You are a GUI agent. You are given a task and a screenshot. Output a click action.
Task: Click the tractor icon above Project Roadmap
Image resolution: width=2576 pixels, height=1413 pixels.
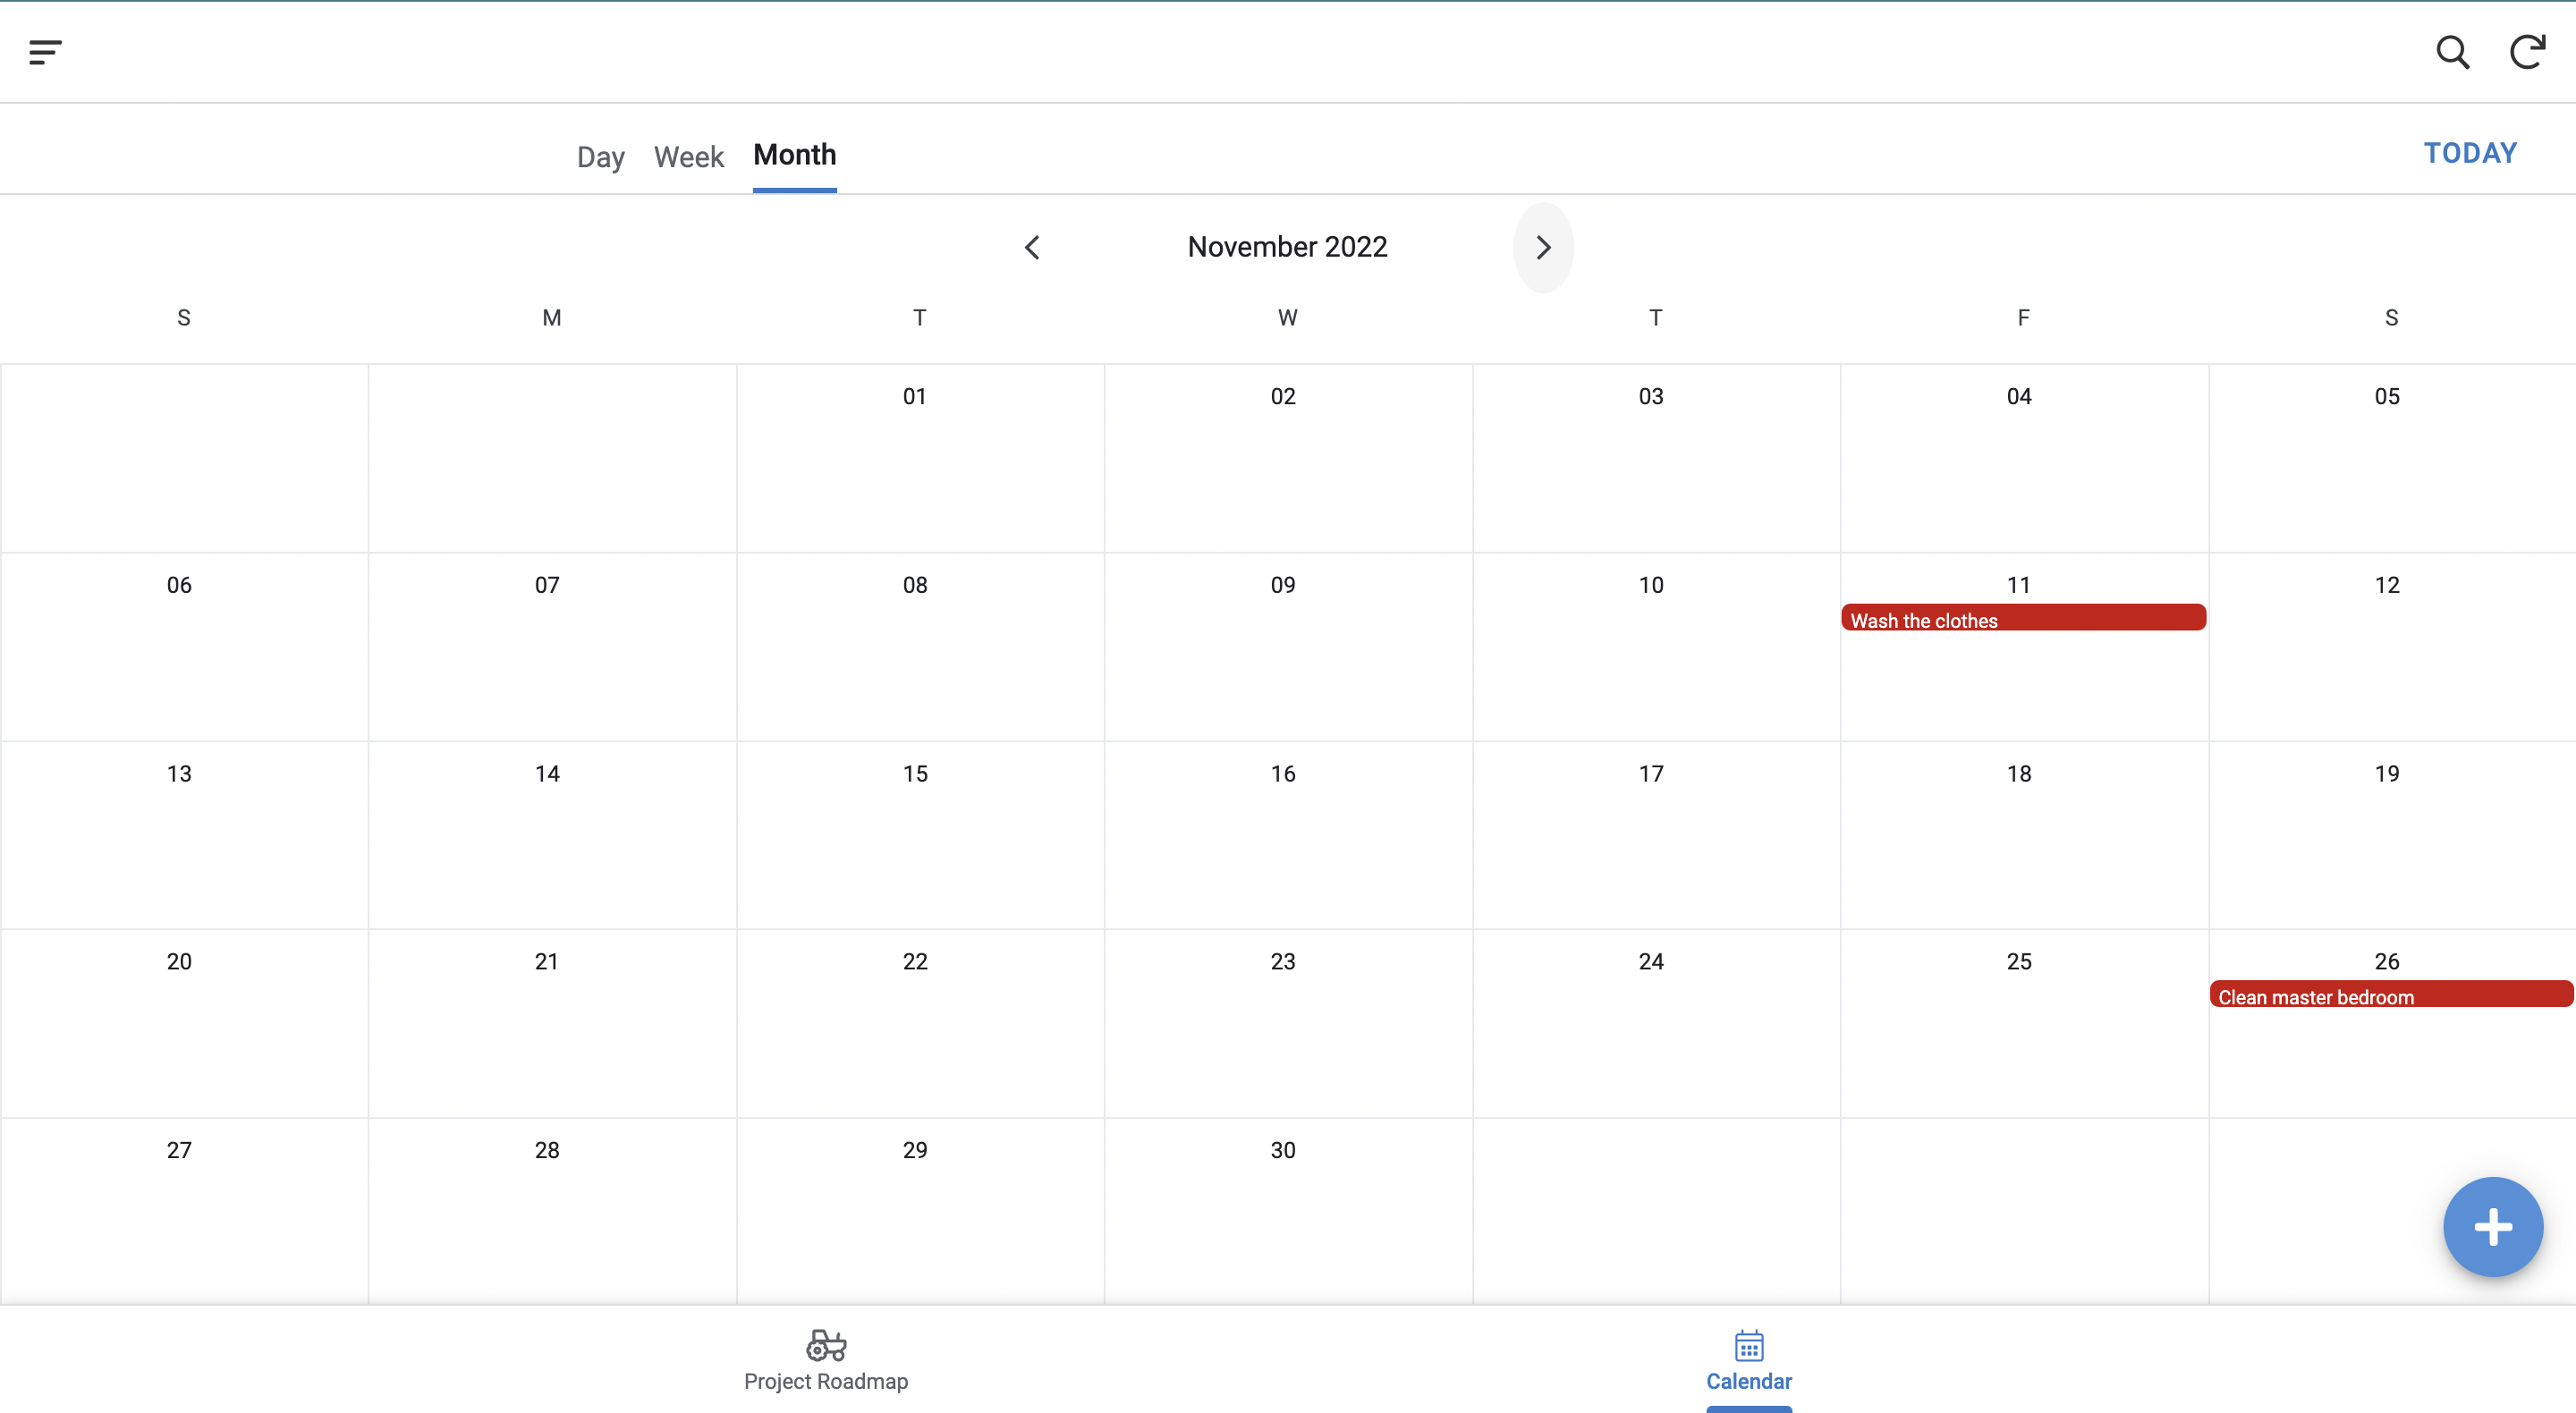click(825, 1345)
